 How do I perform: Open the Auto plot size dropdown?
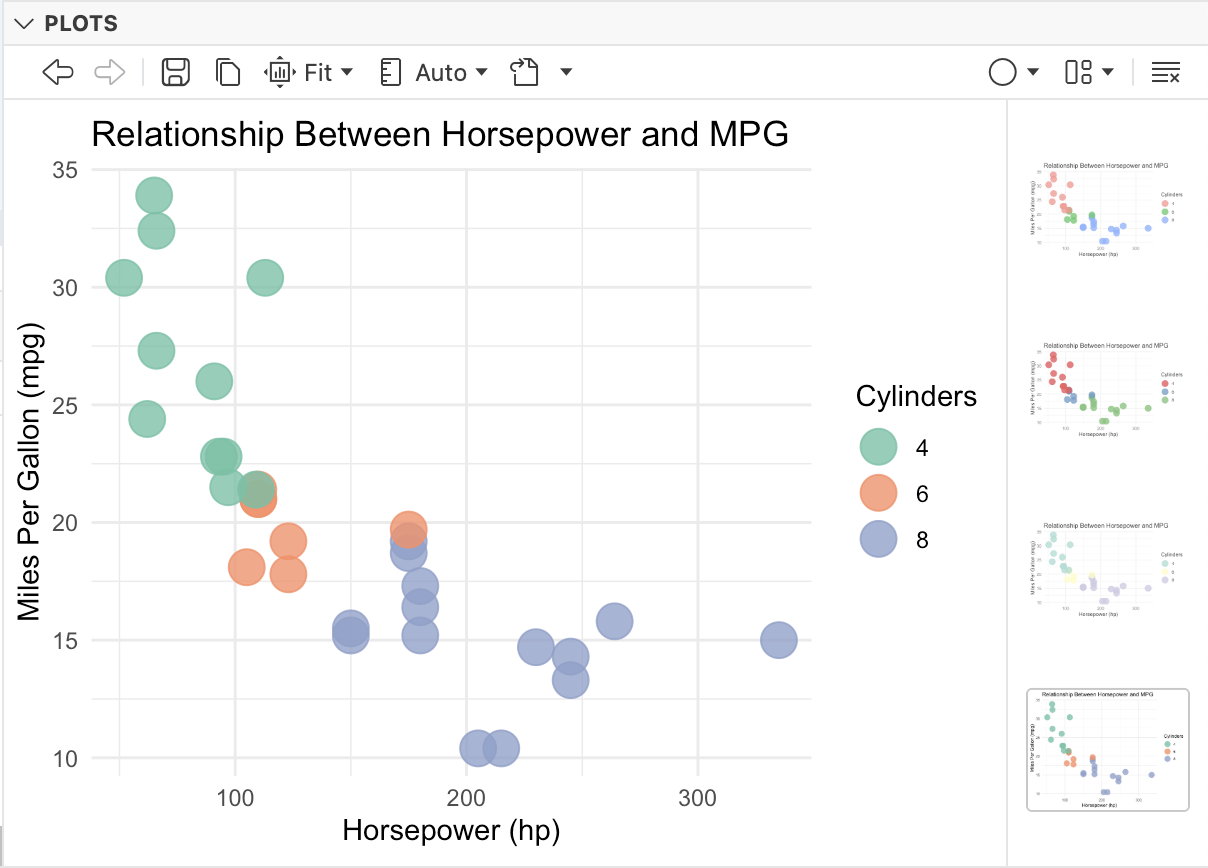tap(435, 72)
